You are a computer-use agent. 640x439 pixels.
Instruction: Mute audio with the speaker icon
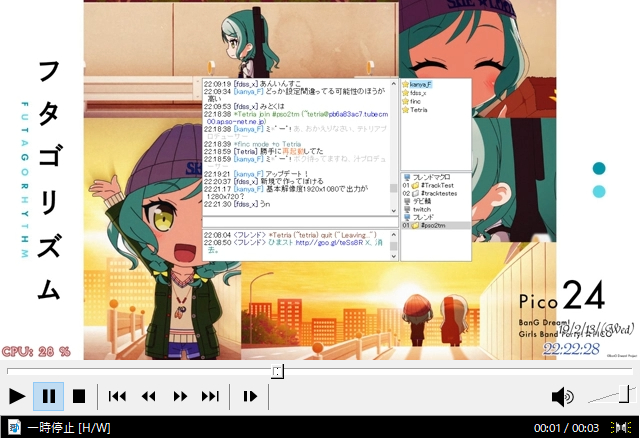(562, 397)
